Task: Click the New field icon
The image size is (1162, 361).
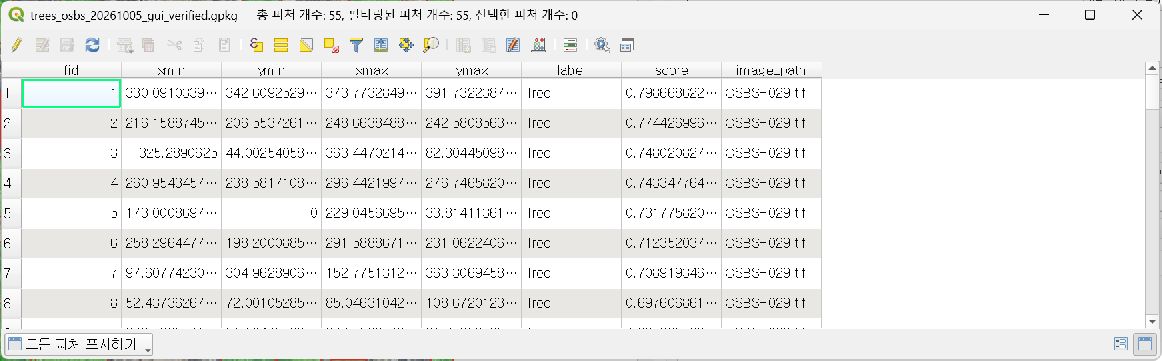Action: 463,45
